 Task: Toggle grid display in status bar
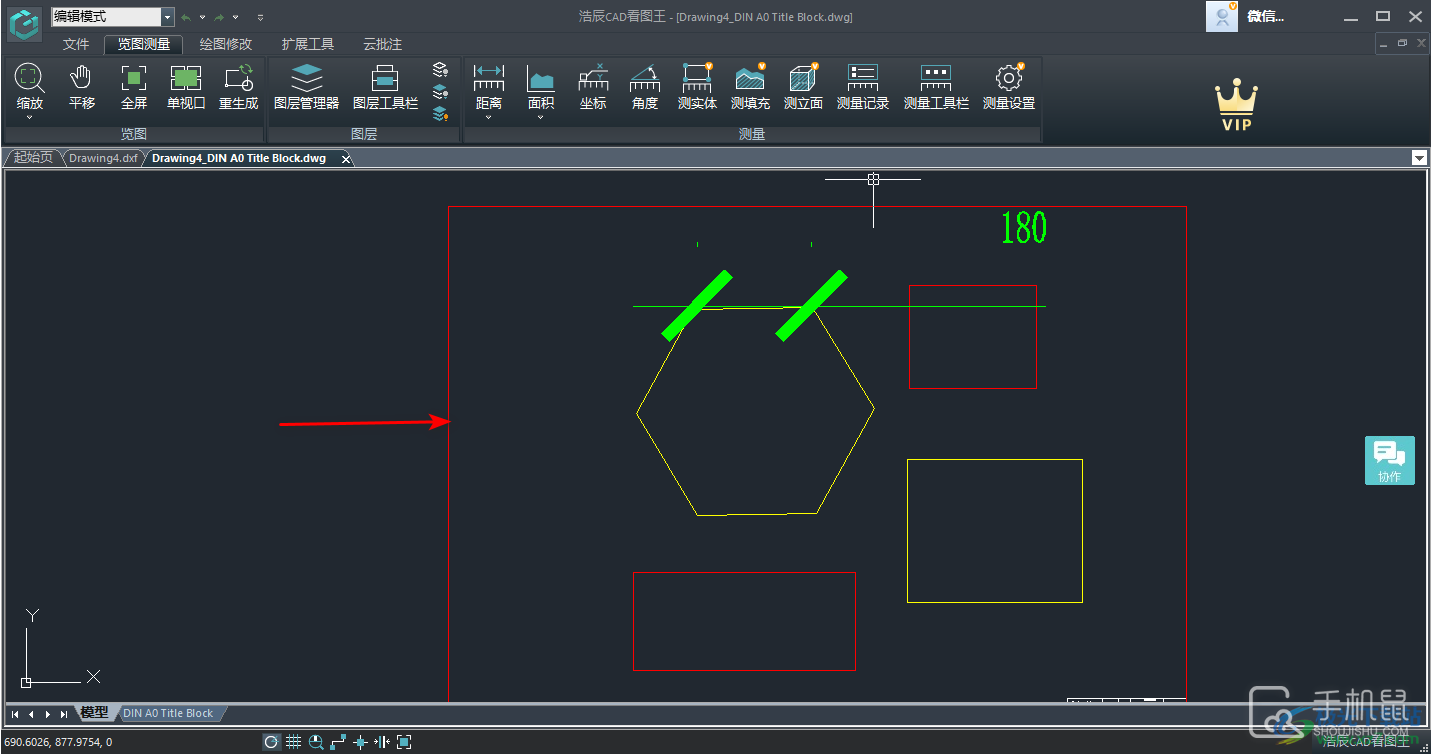[294, 742]
